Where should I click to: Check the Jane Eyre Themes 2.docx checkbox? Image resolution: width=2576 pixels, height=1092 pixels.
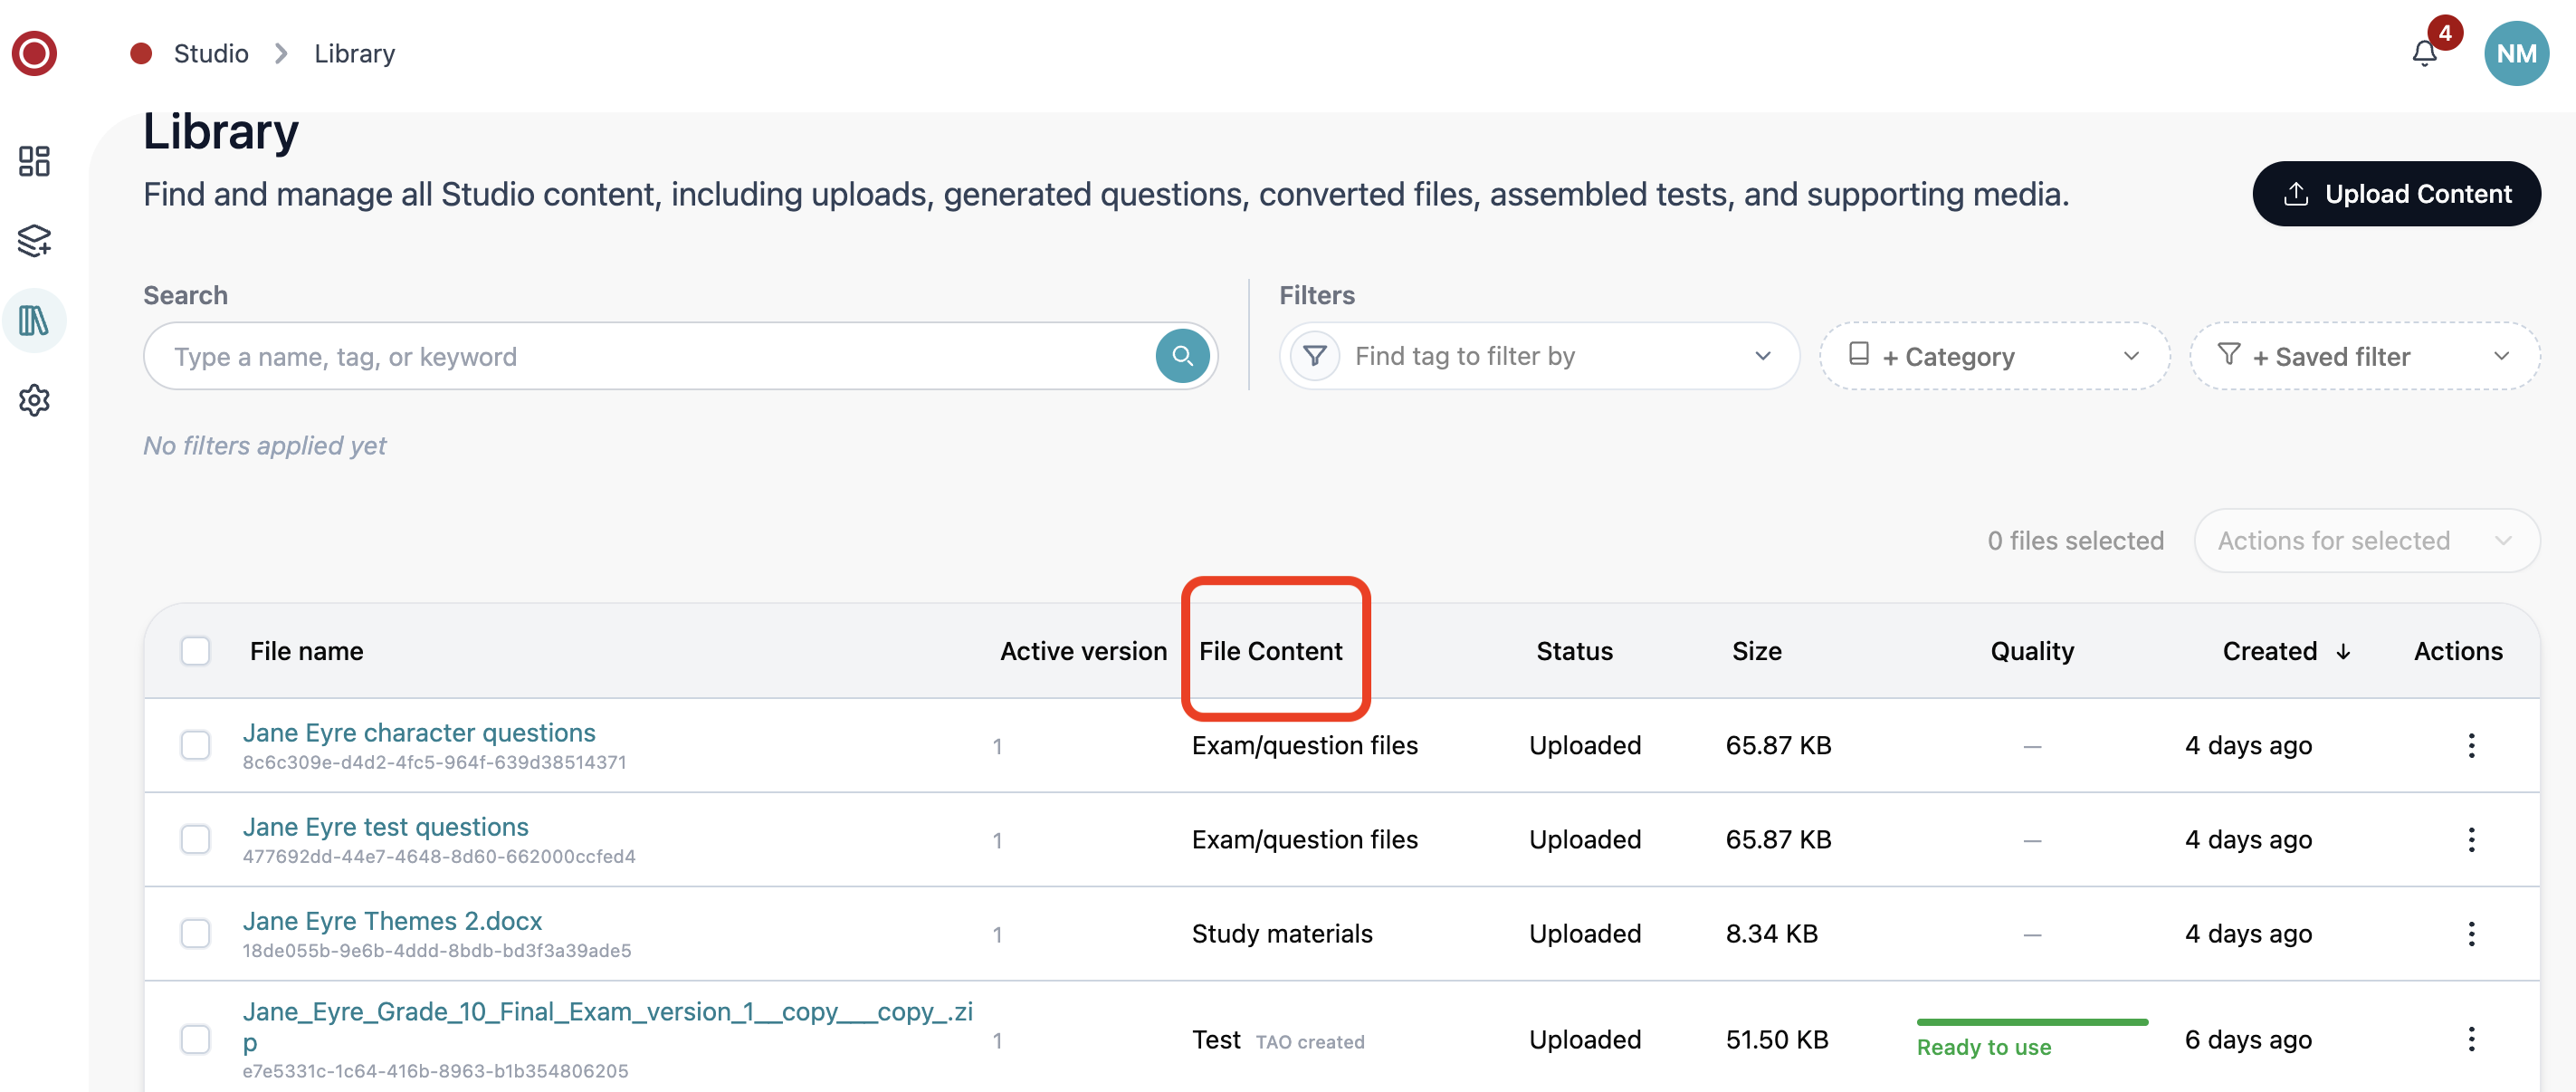pos(195,934)
